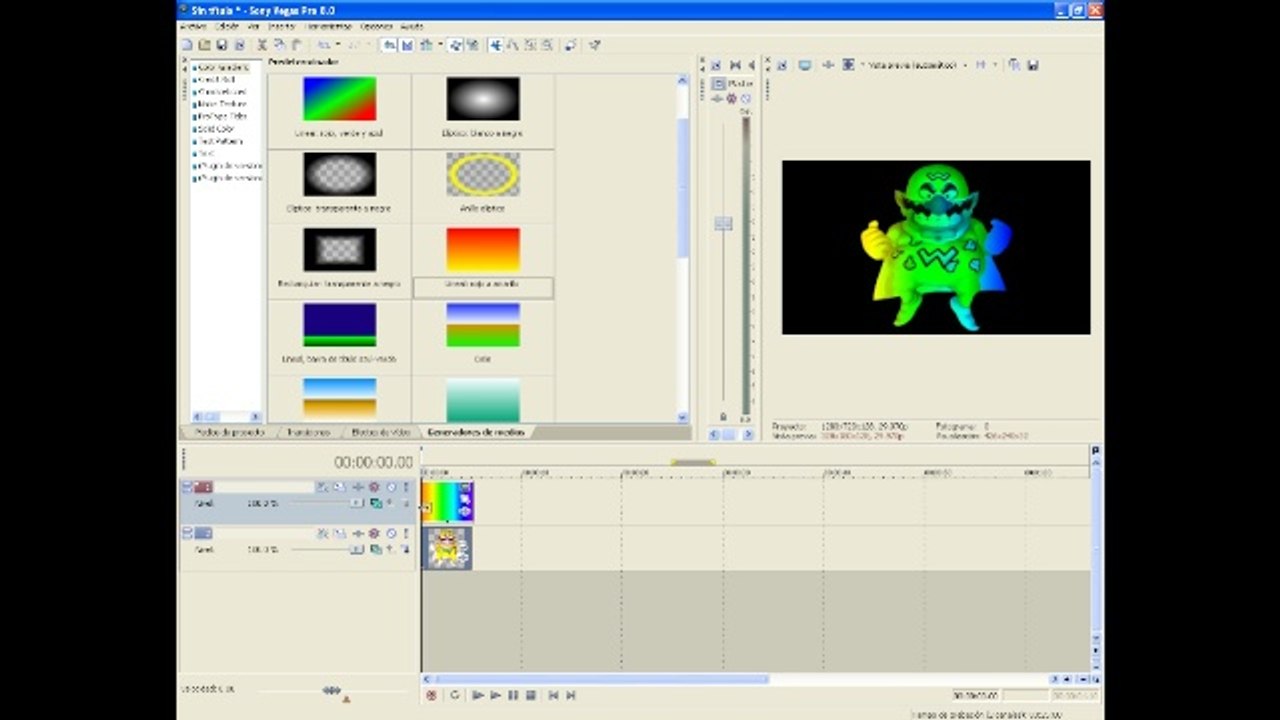Open the Herramientas menu
This screenshot has height=720, width=1280.
coord(328,26)
